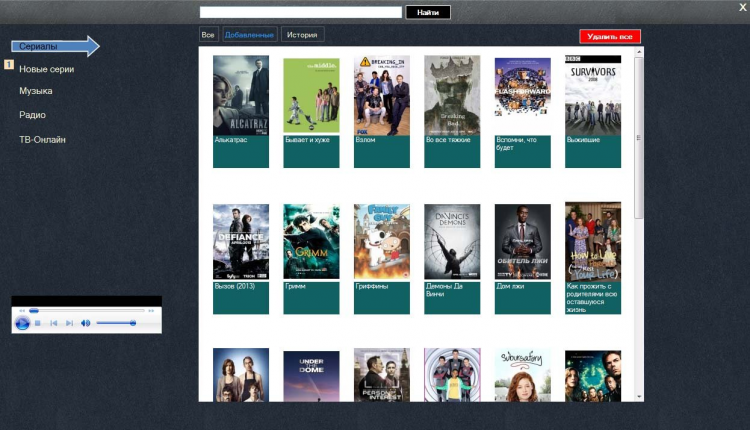The image size is (750, 430).
Task: Open the Defiance poster
Action: coord(241,242)
